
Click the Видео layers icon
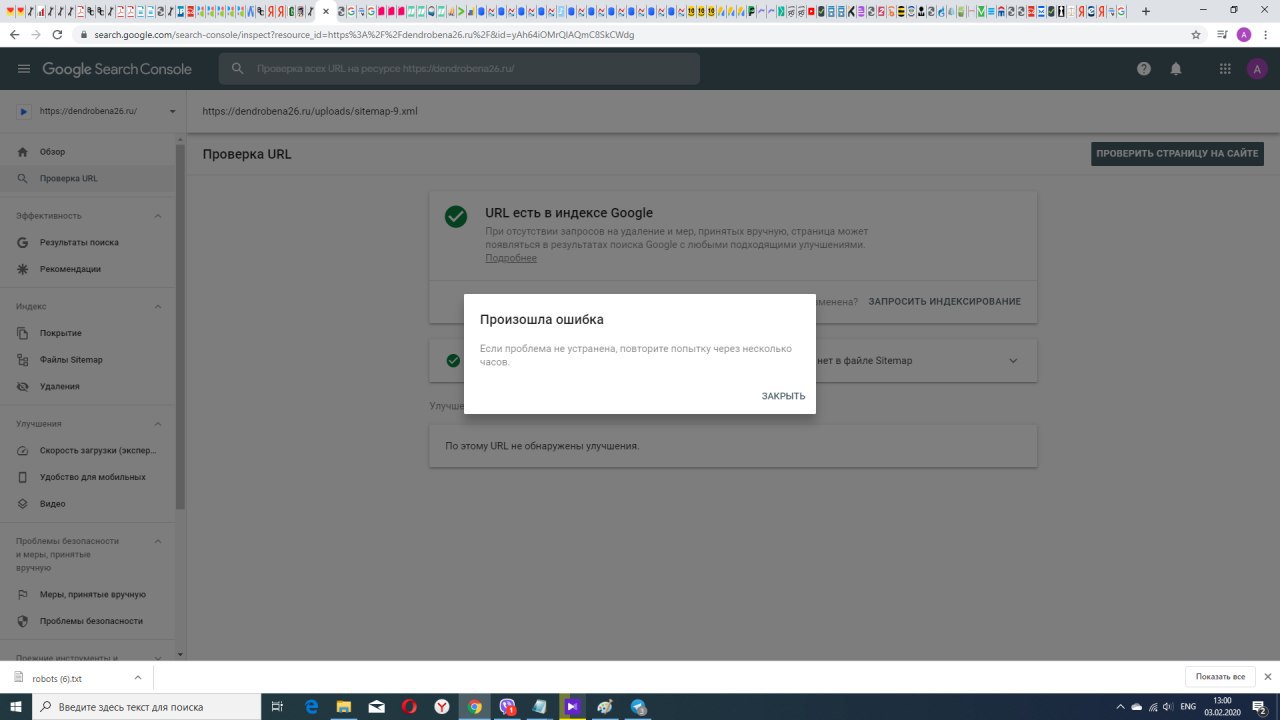pyautogui.click(x=22, y=504)
